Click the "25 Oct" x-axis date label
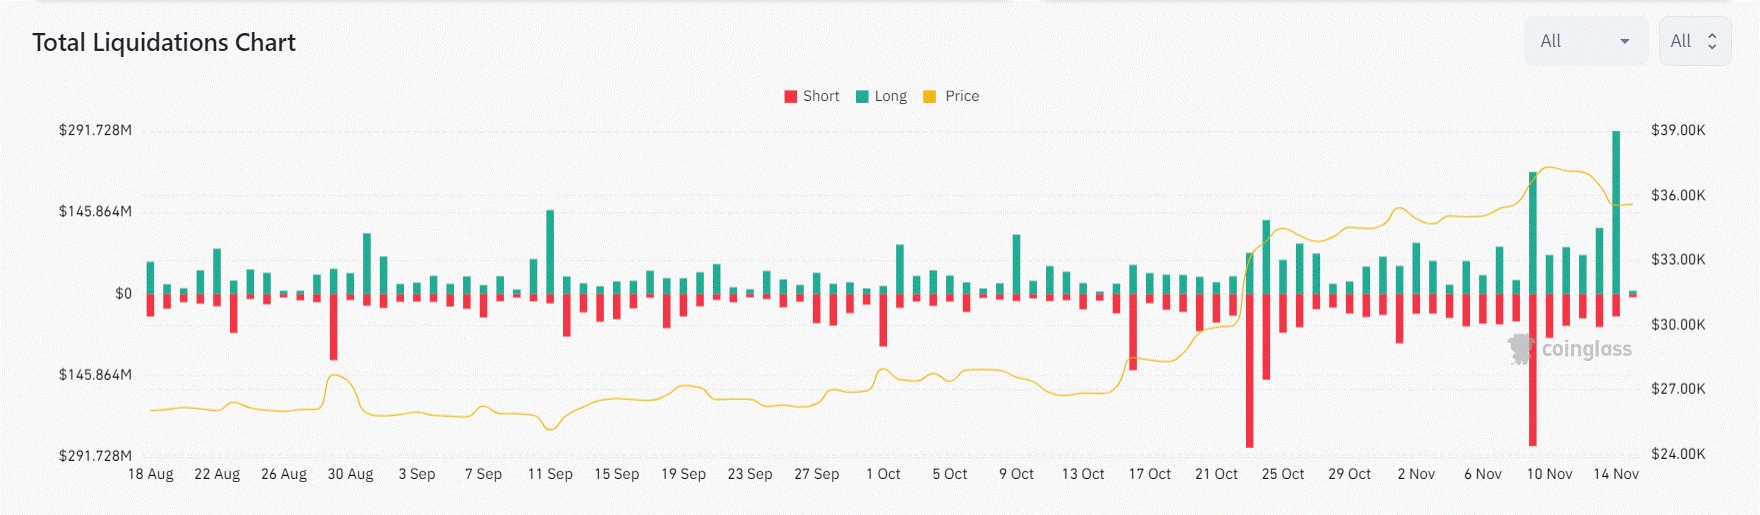1760x515 pixels. click(1283, 474)
